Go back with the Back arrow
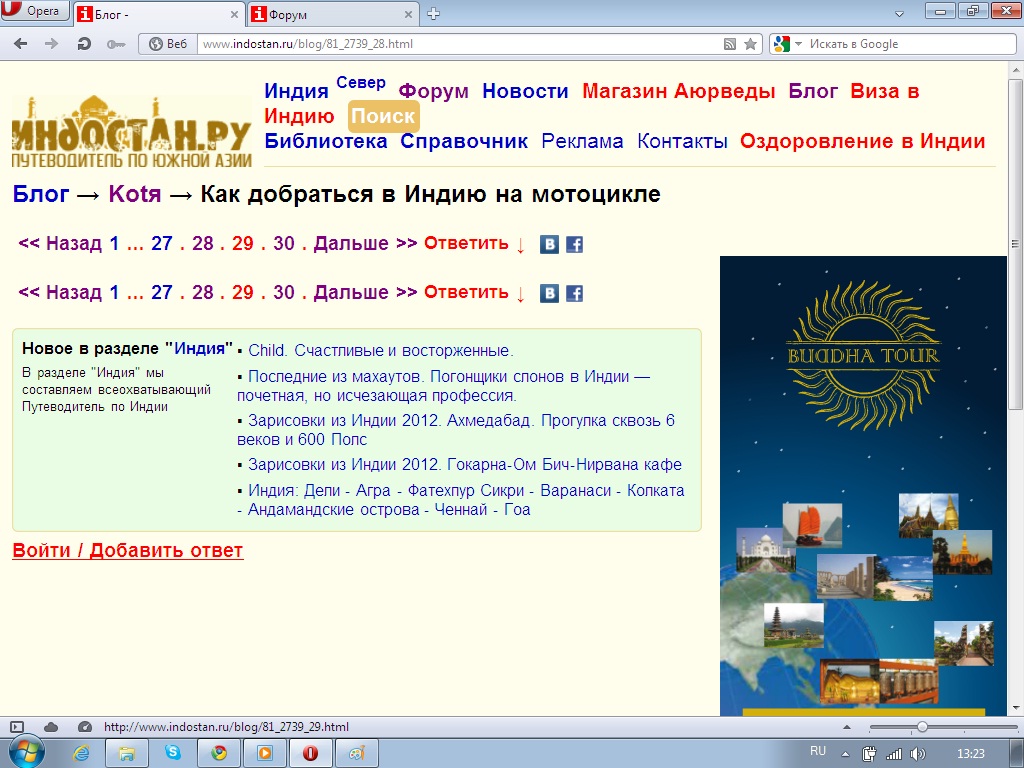 coord(21,44)
